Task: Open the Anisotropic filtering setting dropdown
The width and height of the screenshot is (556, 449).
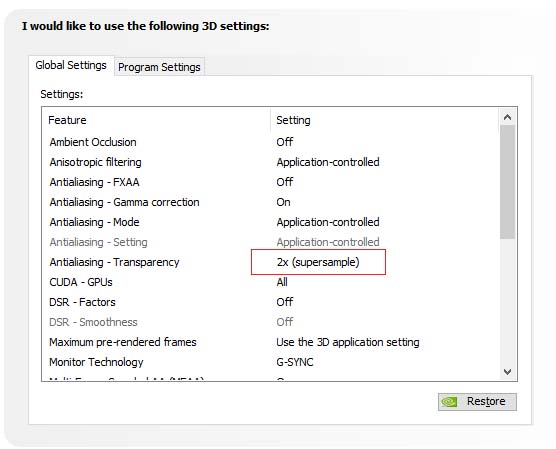Action: (328, 162)
